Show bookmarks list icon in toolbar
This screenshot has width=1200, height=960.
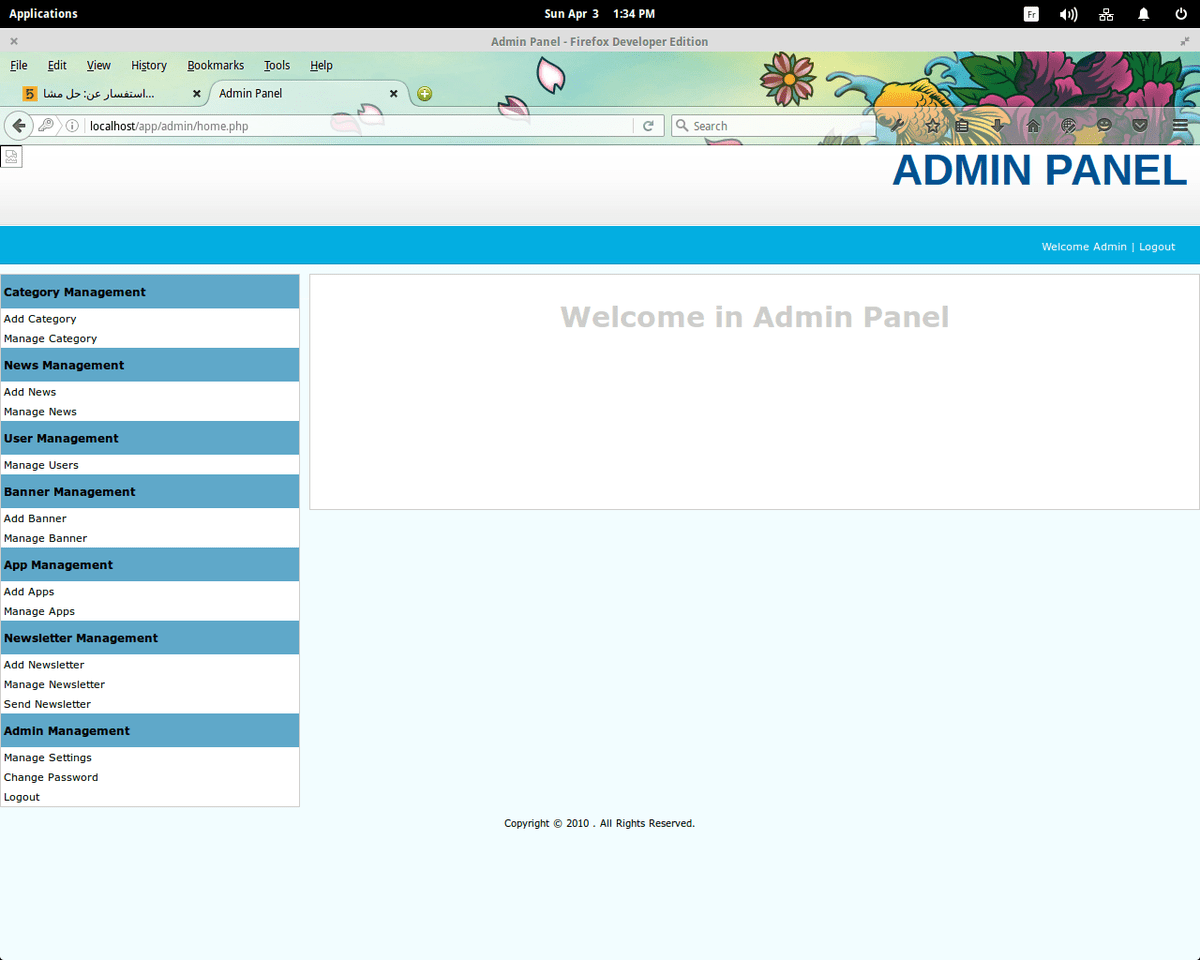coord(962,126)
